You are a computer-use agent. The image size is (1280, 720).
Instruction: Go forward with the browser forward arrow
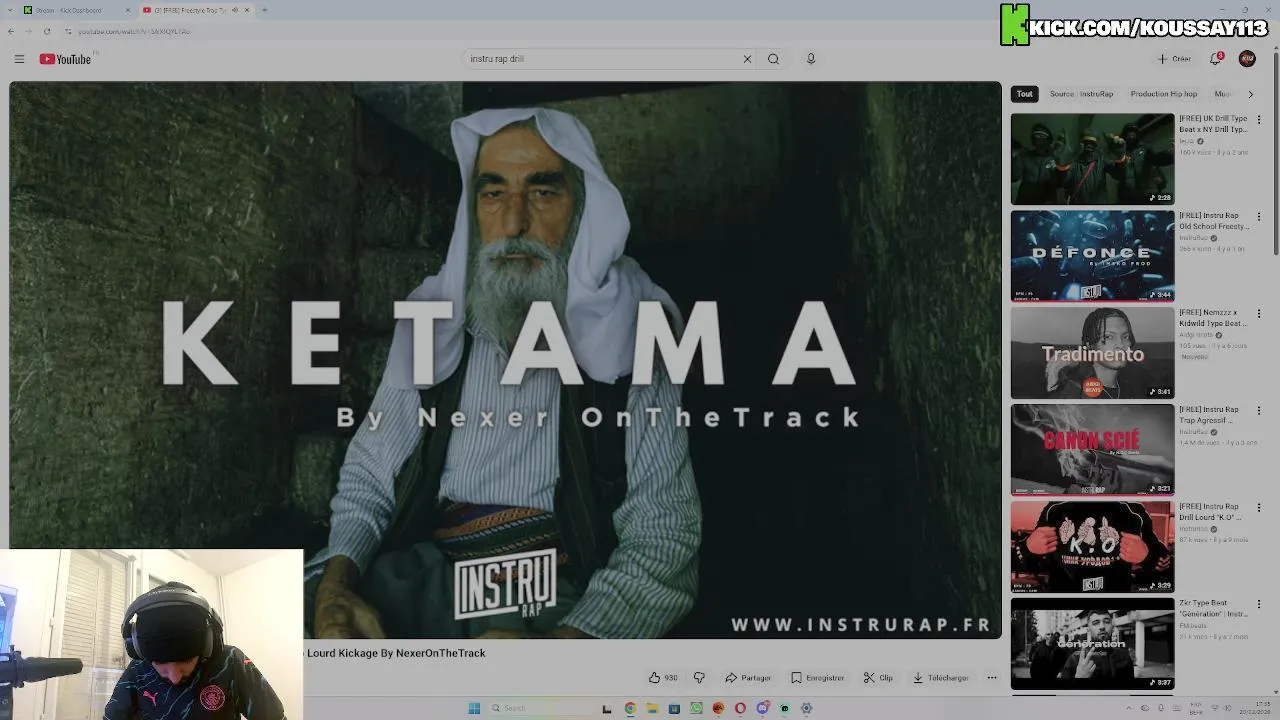[28, 31]
